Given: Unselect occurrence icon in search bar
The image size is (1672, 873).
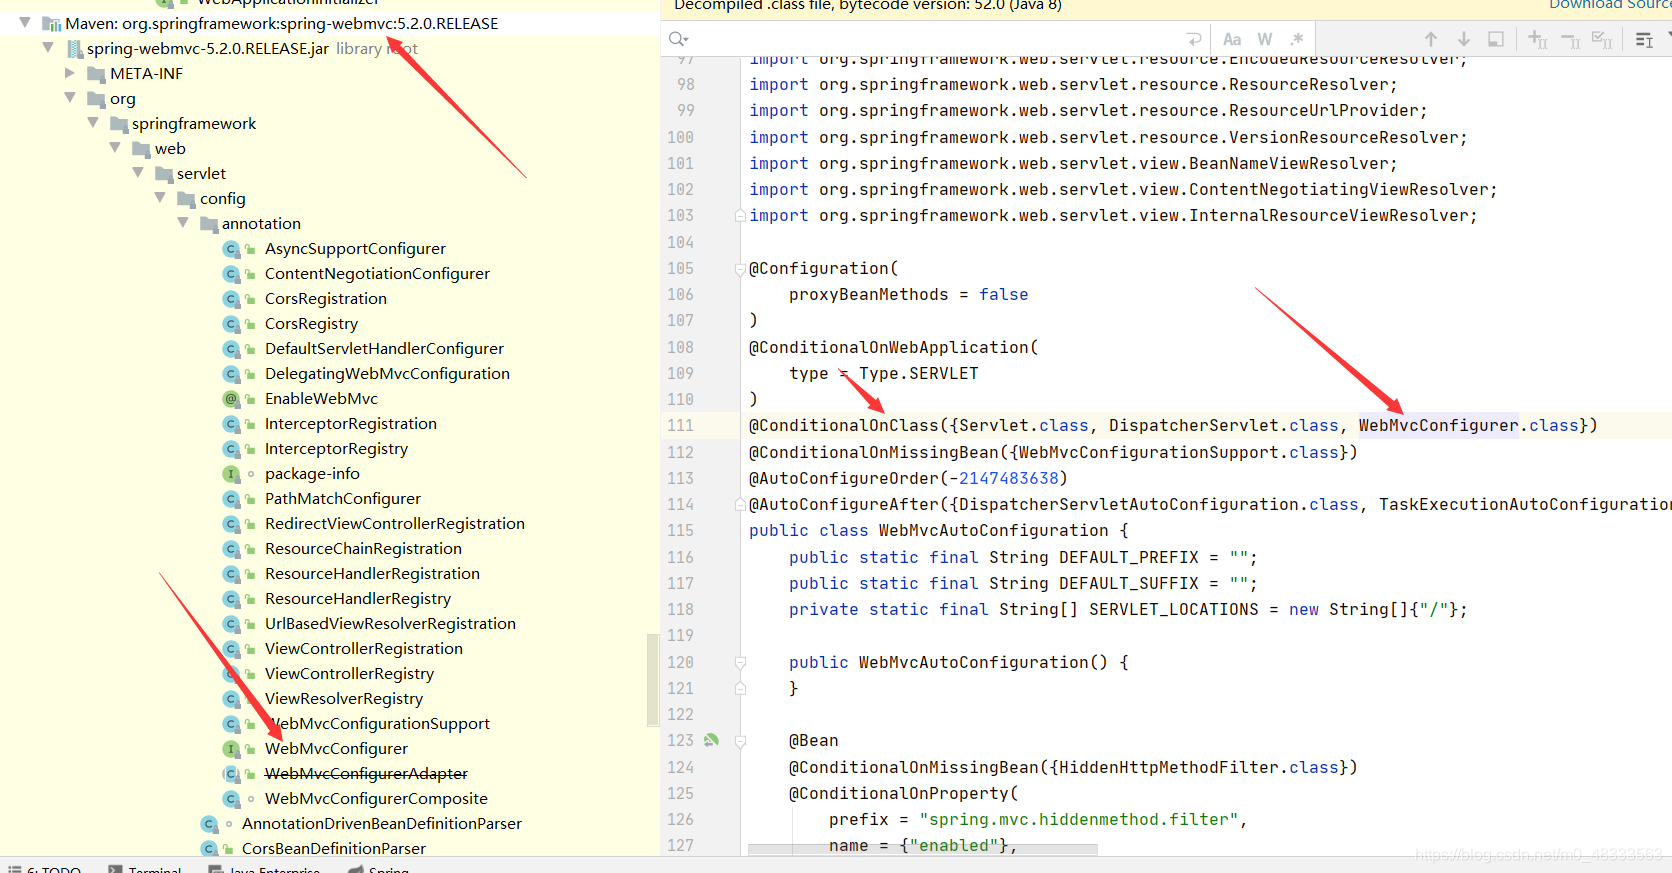Looking at the screenshot, I should pos(1571,39).
